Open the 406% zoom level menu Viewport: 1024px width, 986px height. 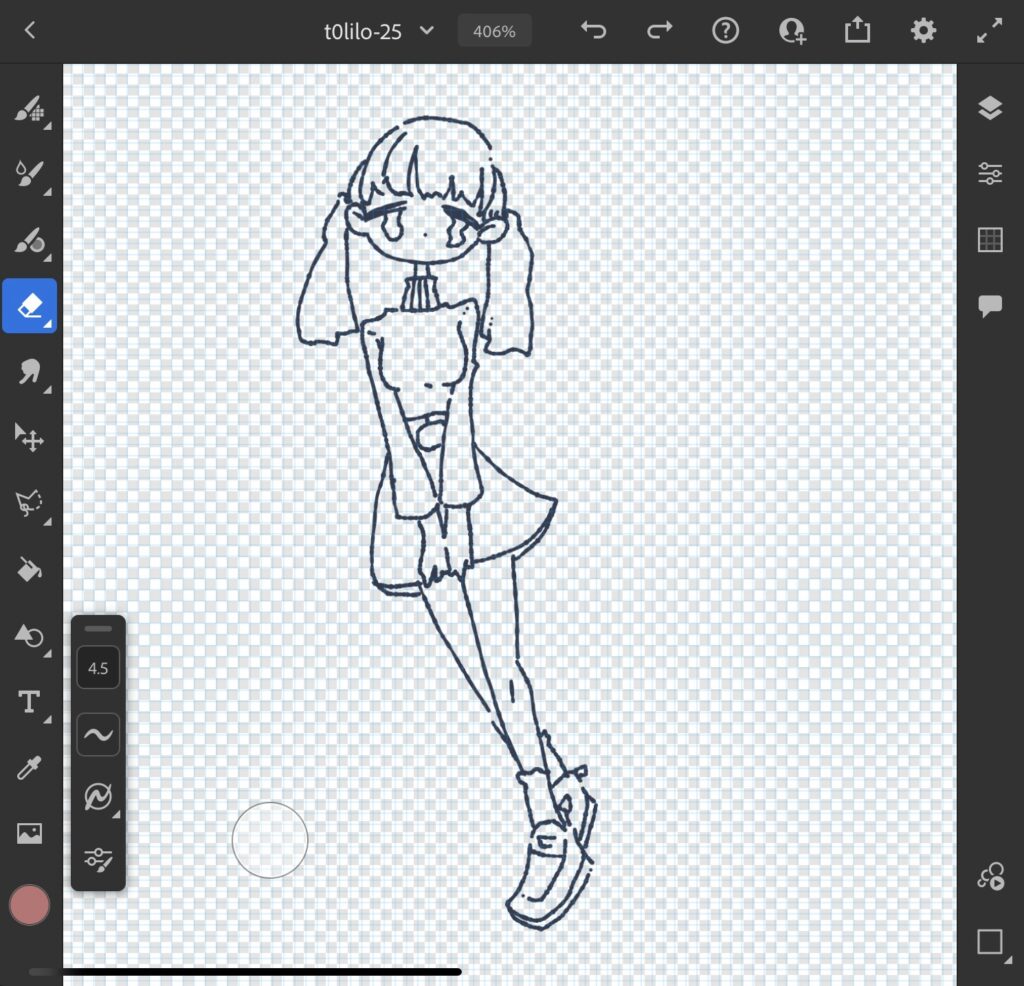pos(494,31)
